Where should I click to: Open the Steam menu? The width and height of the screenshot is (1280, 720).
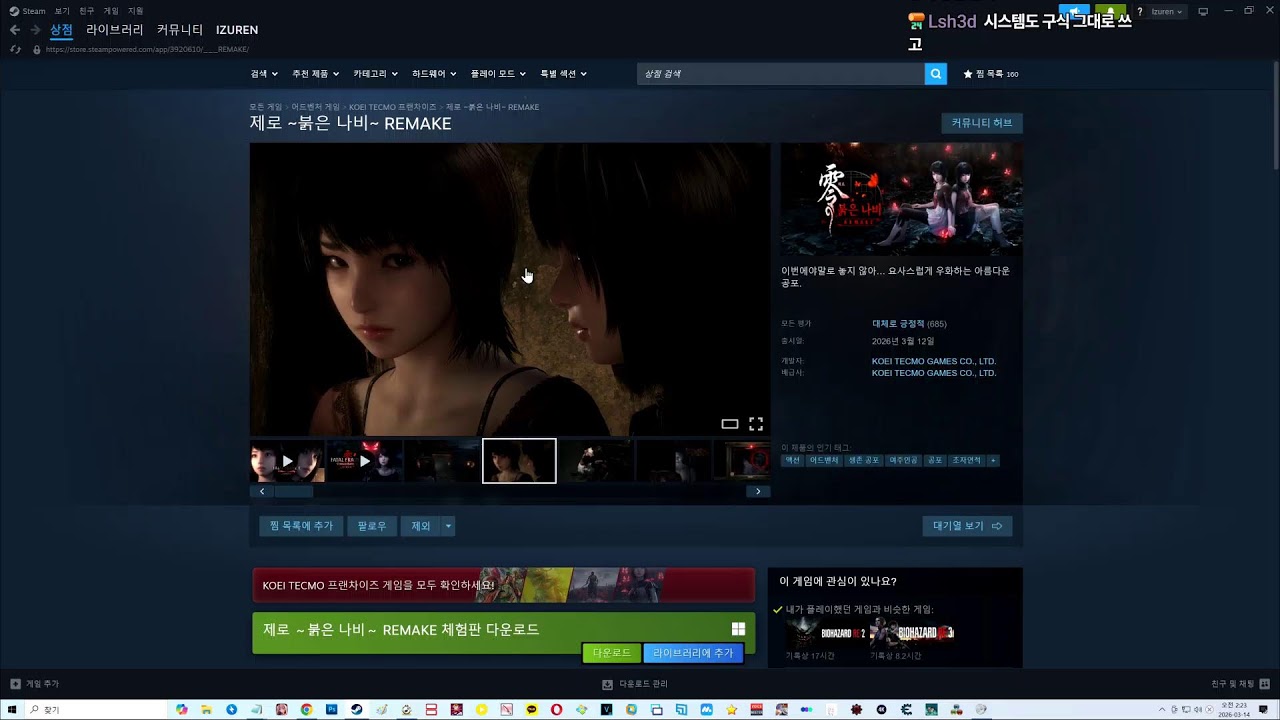click(28, 11)
